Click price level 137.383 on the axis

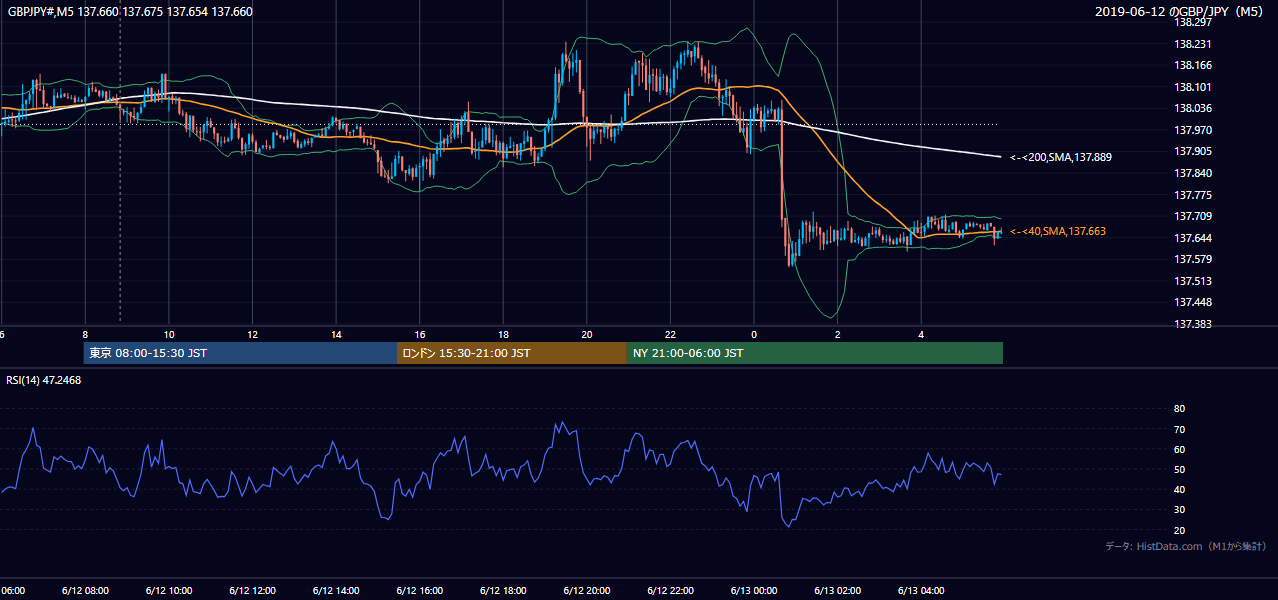1193,324
